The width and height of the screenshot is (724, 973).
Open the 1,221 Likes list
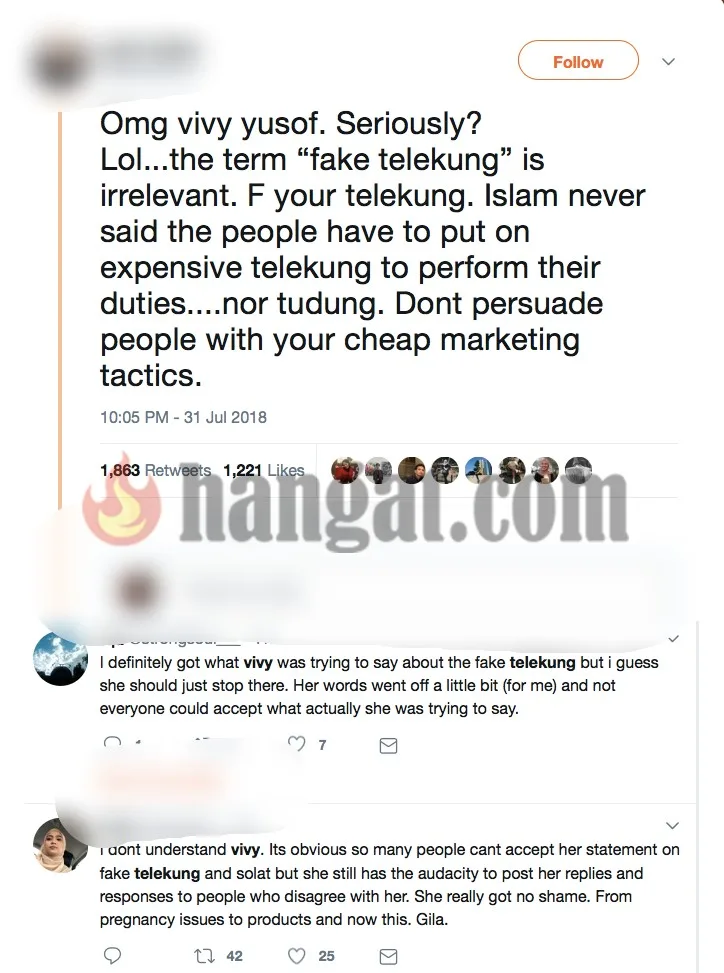(264, 470)
